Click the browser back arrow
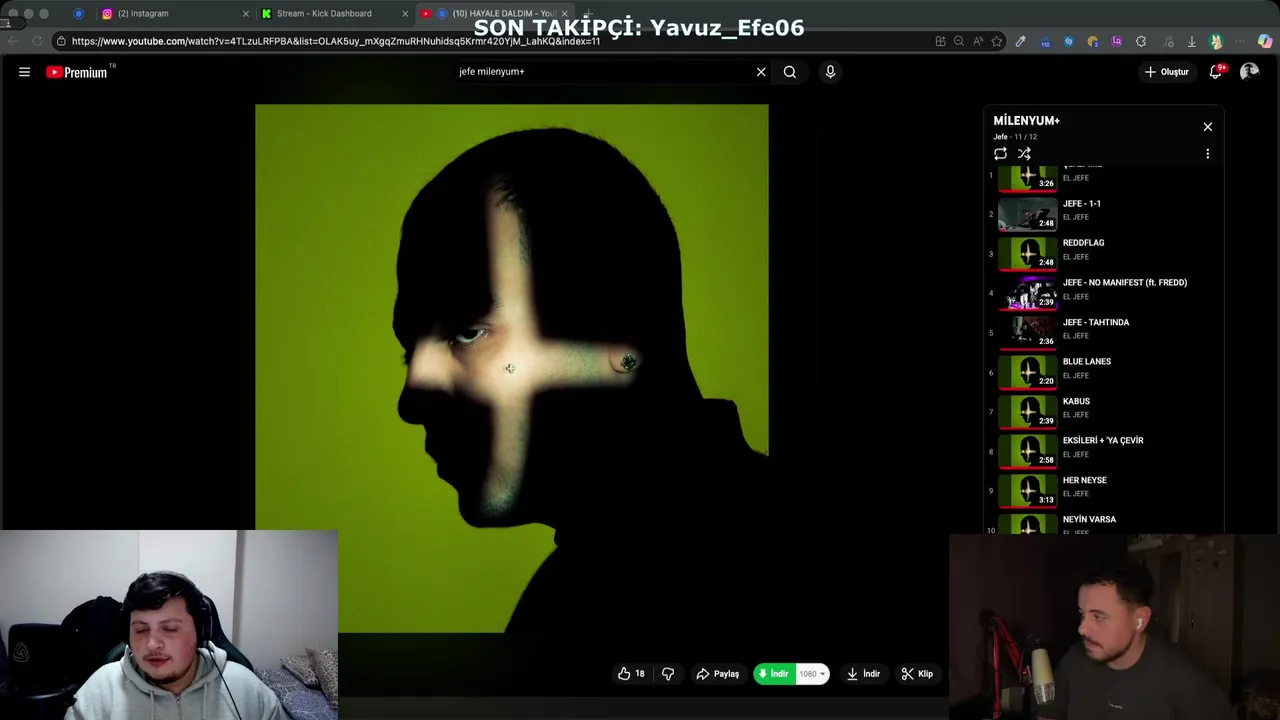Image resolution: width=1280 pixels, height=720 pixels. (12, 41)
